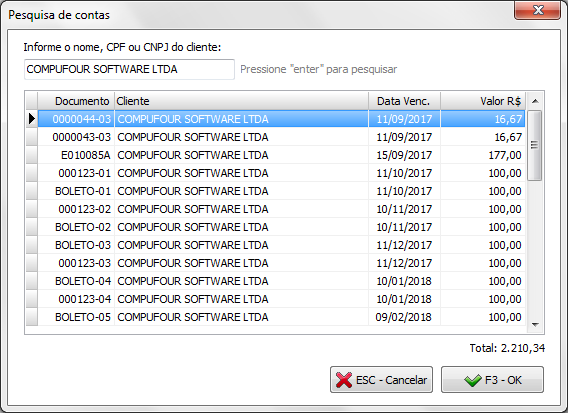The image size is (568, 413).
Task: Confirm with the F3 - OK button
Action: [492, 380]
